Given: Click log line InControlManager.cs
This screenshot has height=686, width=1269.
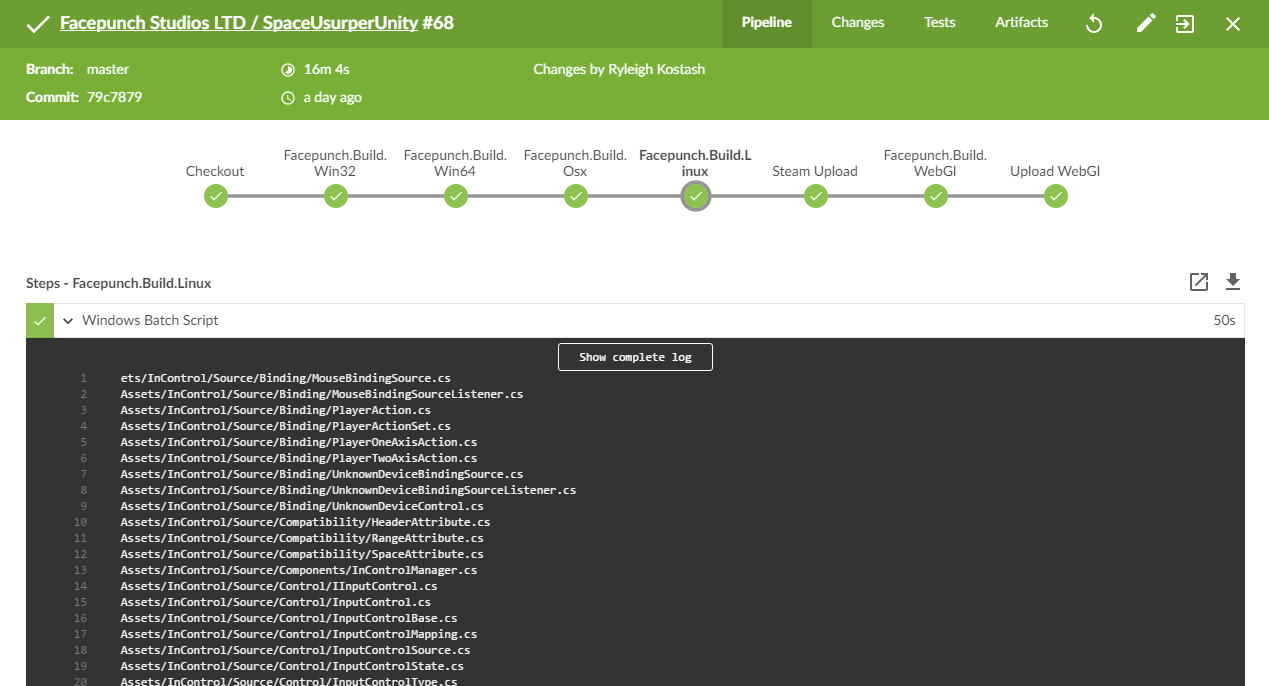Looking at the screenshot, I should point(299,570).
